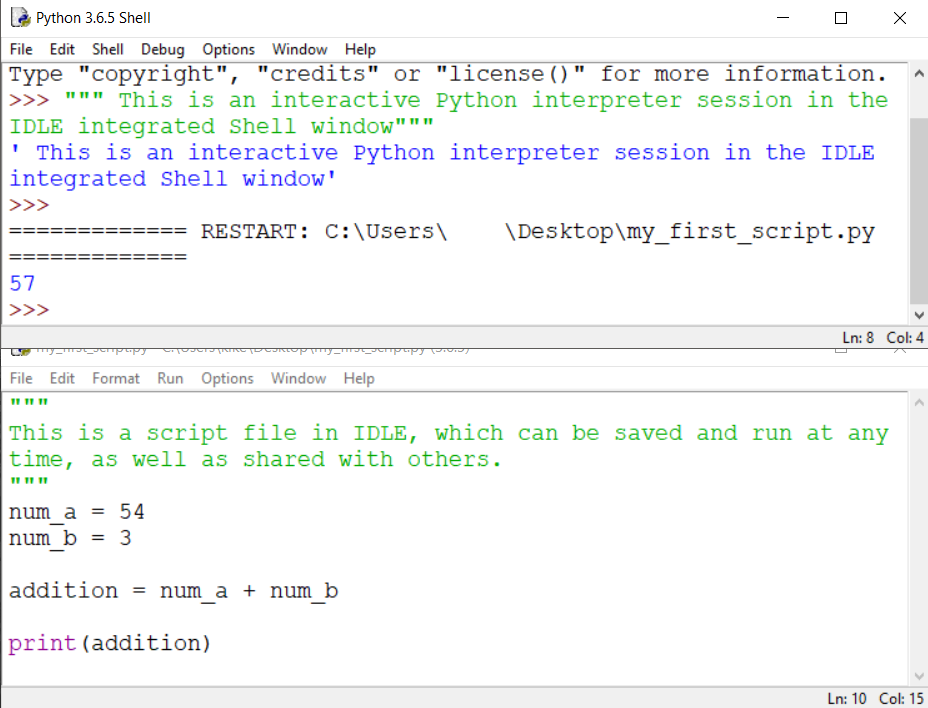Click the script editor scroll down arrow

918,675
